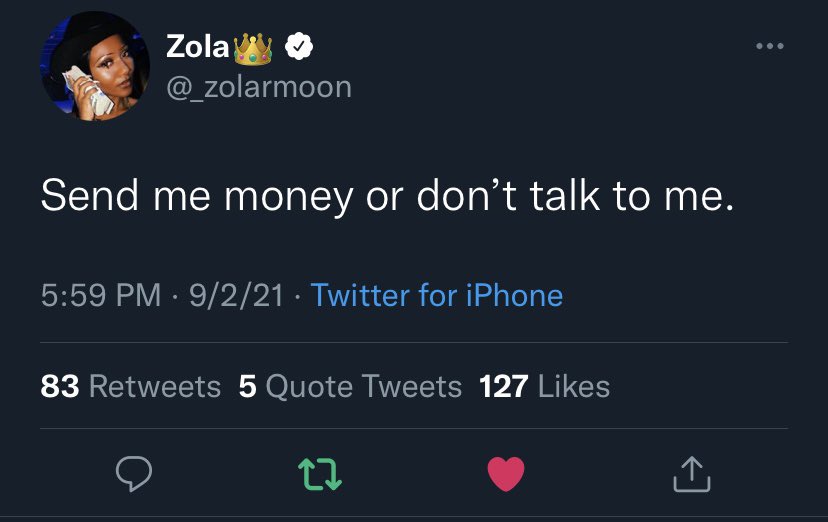
Task: Select the tweet text 'Send me money'
Action: [196, 196]
